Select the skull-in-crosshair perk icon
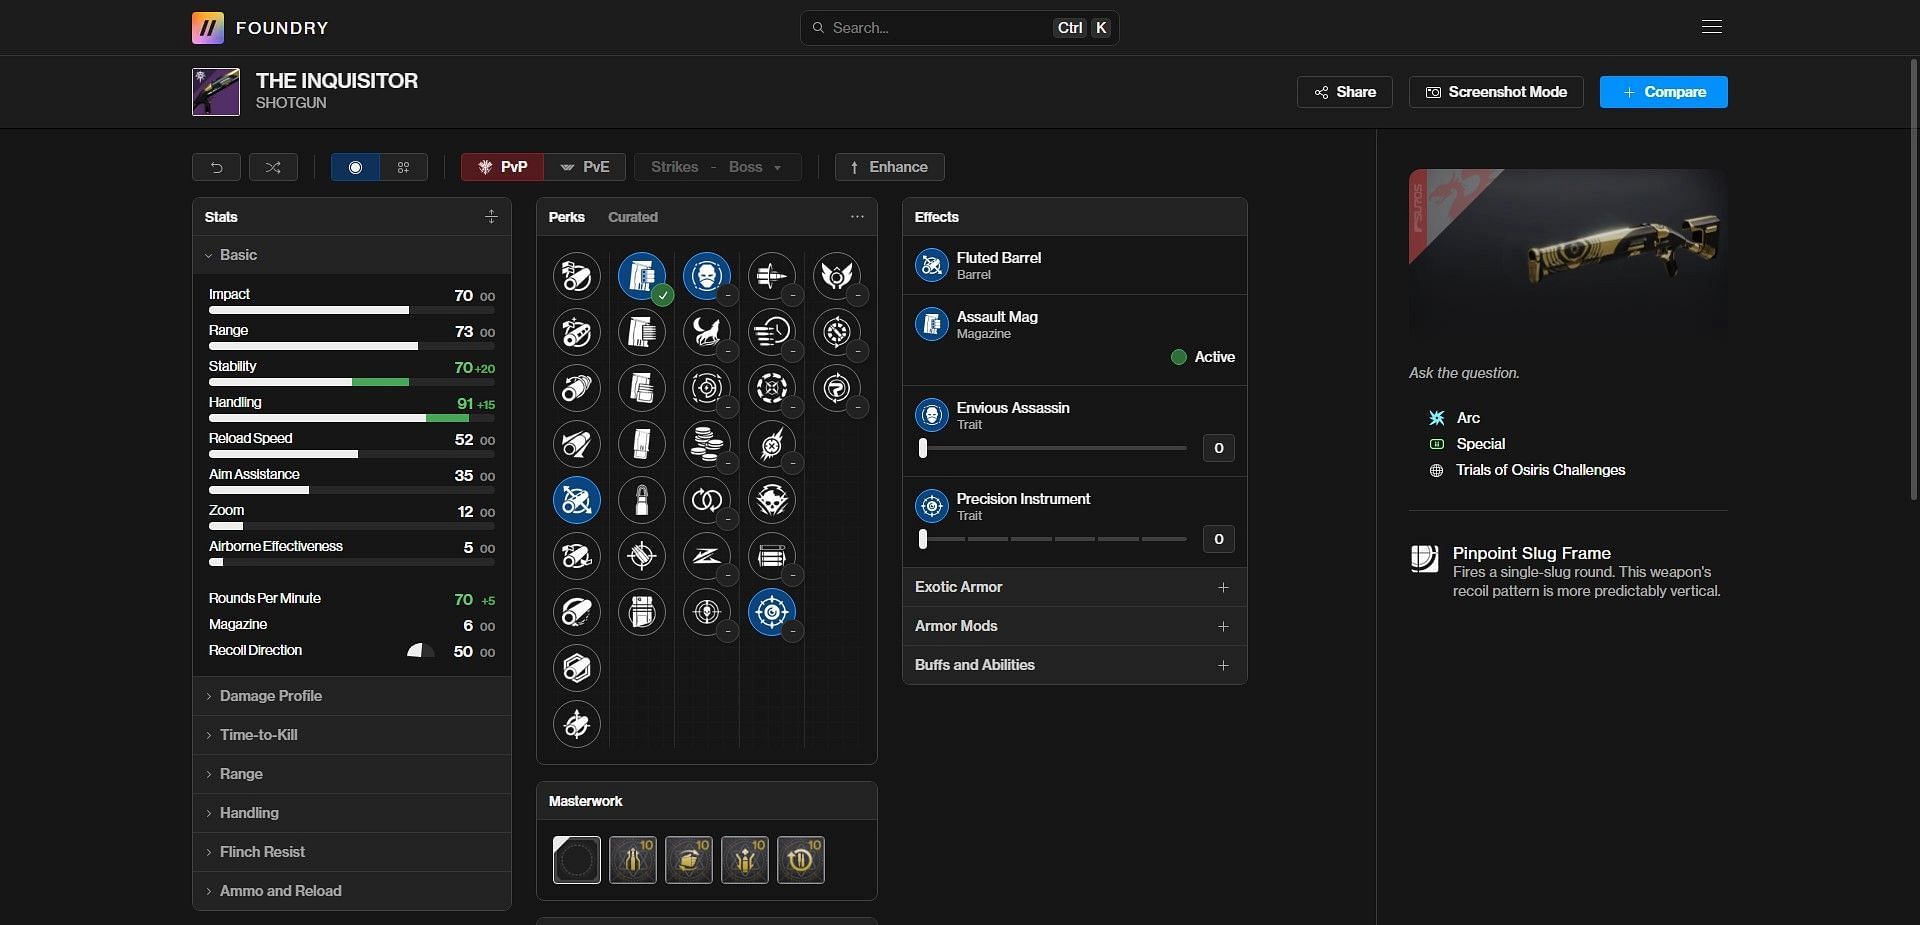The width and height of the screenshot is (1920, 925). click(x=707, y=611)
